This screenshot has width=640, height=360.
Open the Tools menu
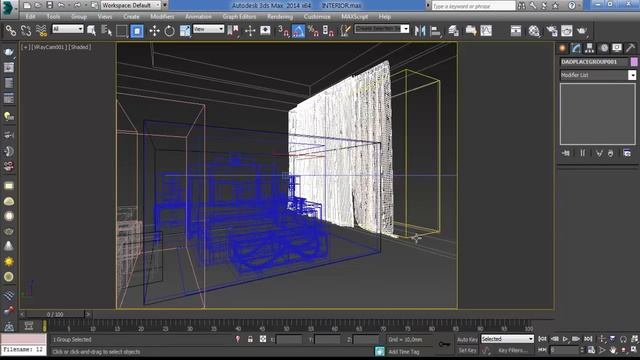point(53,17)
